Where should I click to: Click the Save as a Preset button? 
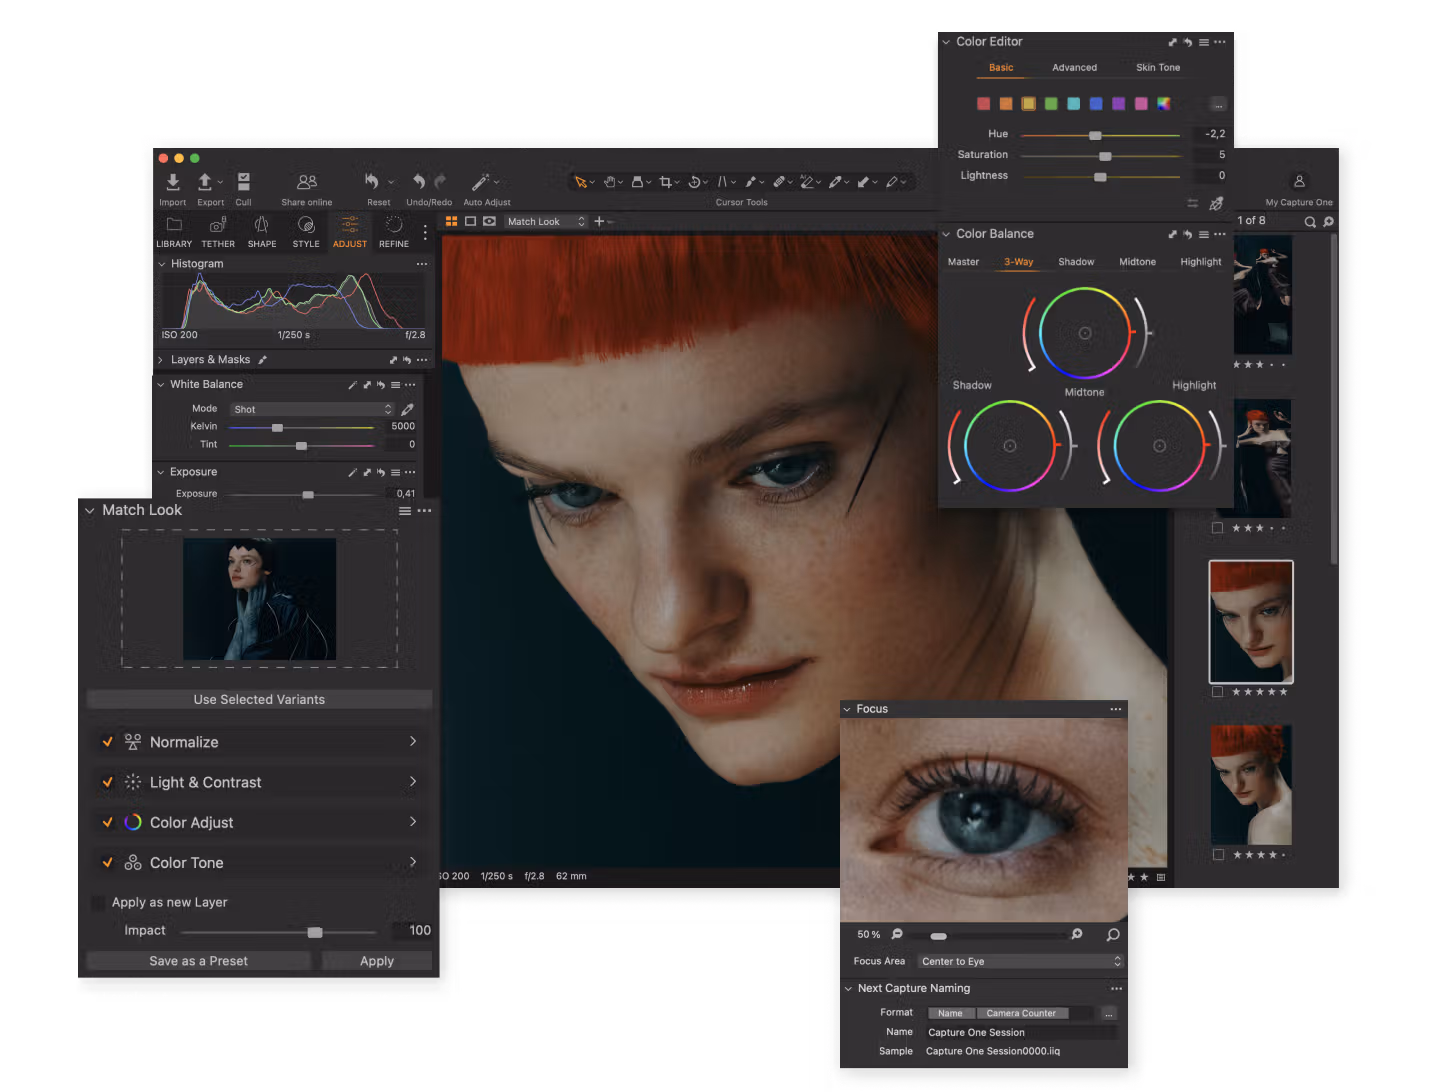click(198, 961)
